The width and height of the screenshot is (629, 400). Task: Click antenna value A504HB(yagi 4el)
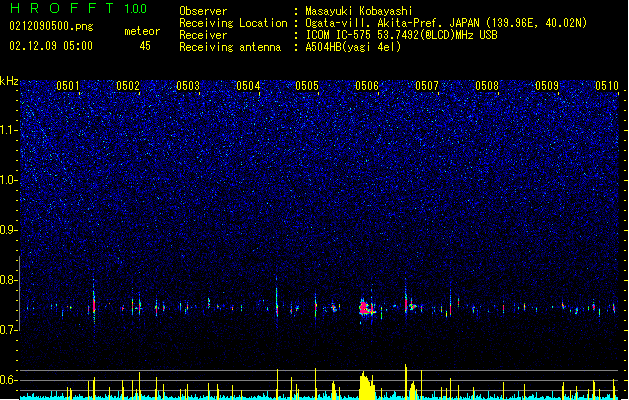click(x=353, y=47)
